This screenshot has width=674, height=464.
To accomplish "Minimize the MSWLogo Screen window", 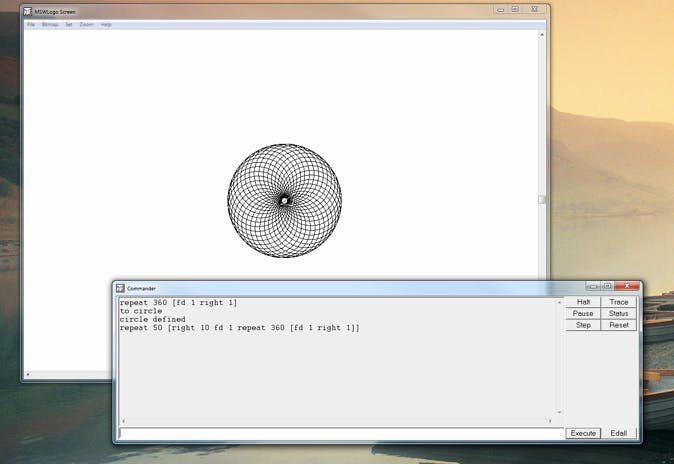I will click(500, 9).
